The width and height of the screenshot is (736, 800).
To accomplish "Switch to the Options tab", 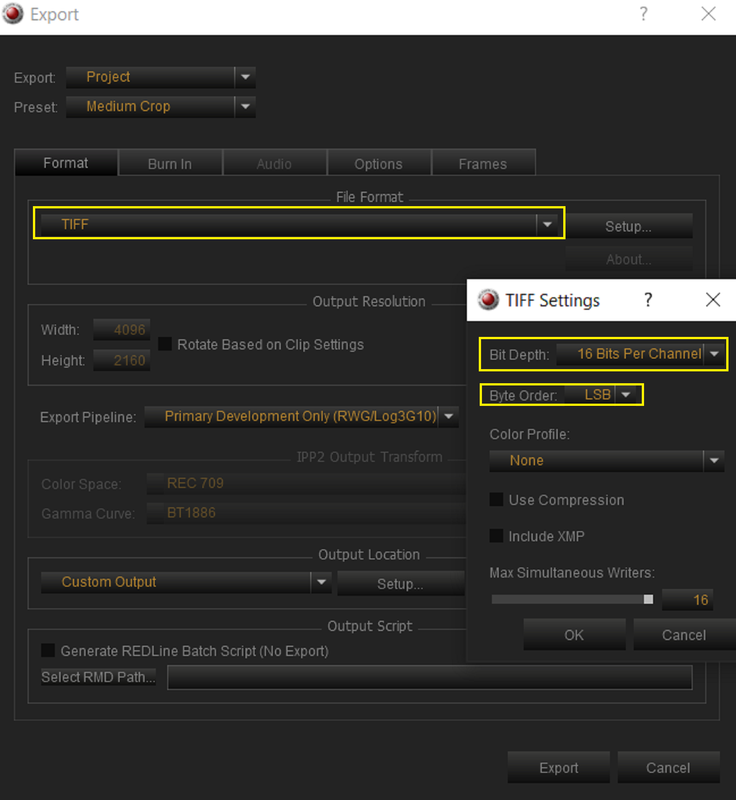I will [378, 164].
